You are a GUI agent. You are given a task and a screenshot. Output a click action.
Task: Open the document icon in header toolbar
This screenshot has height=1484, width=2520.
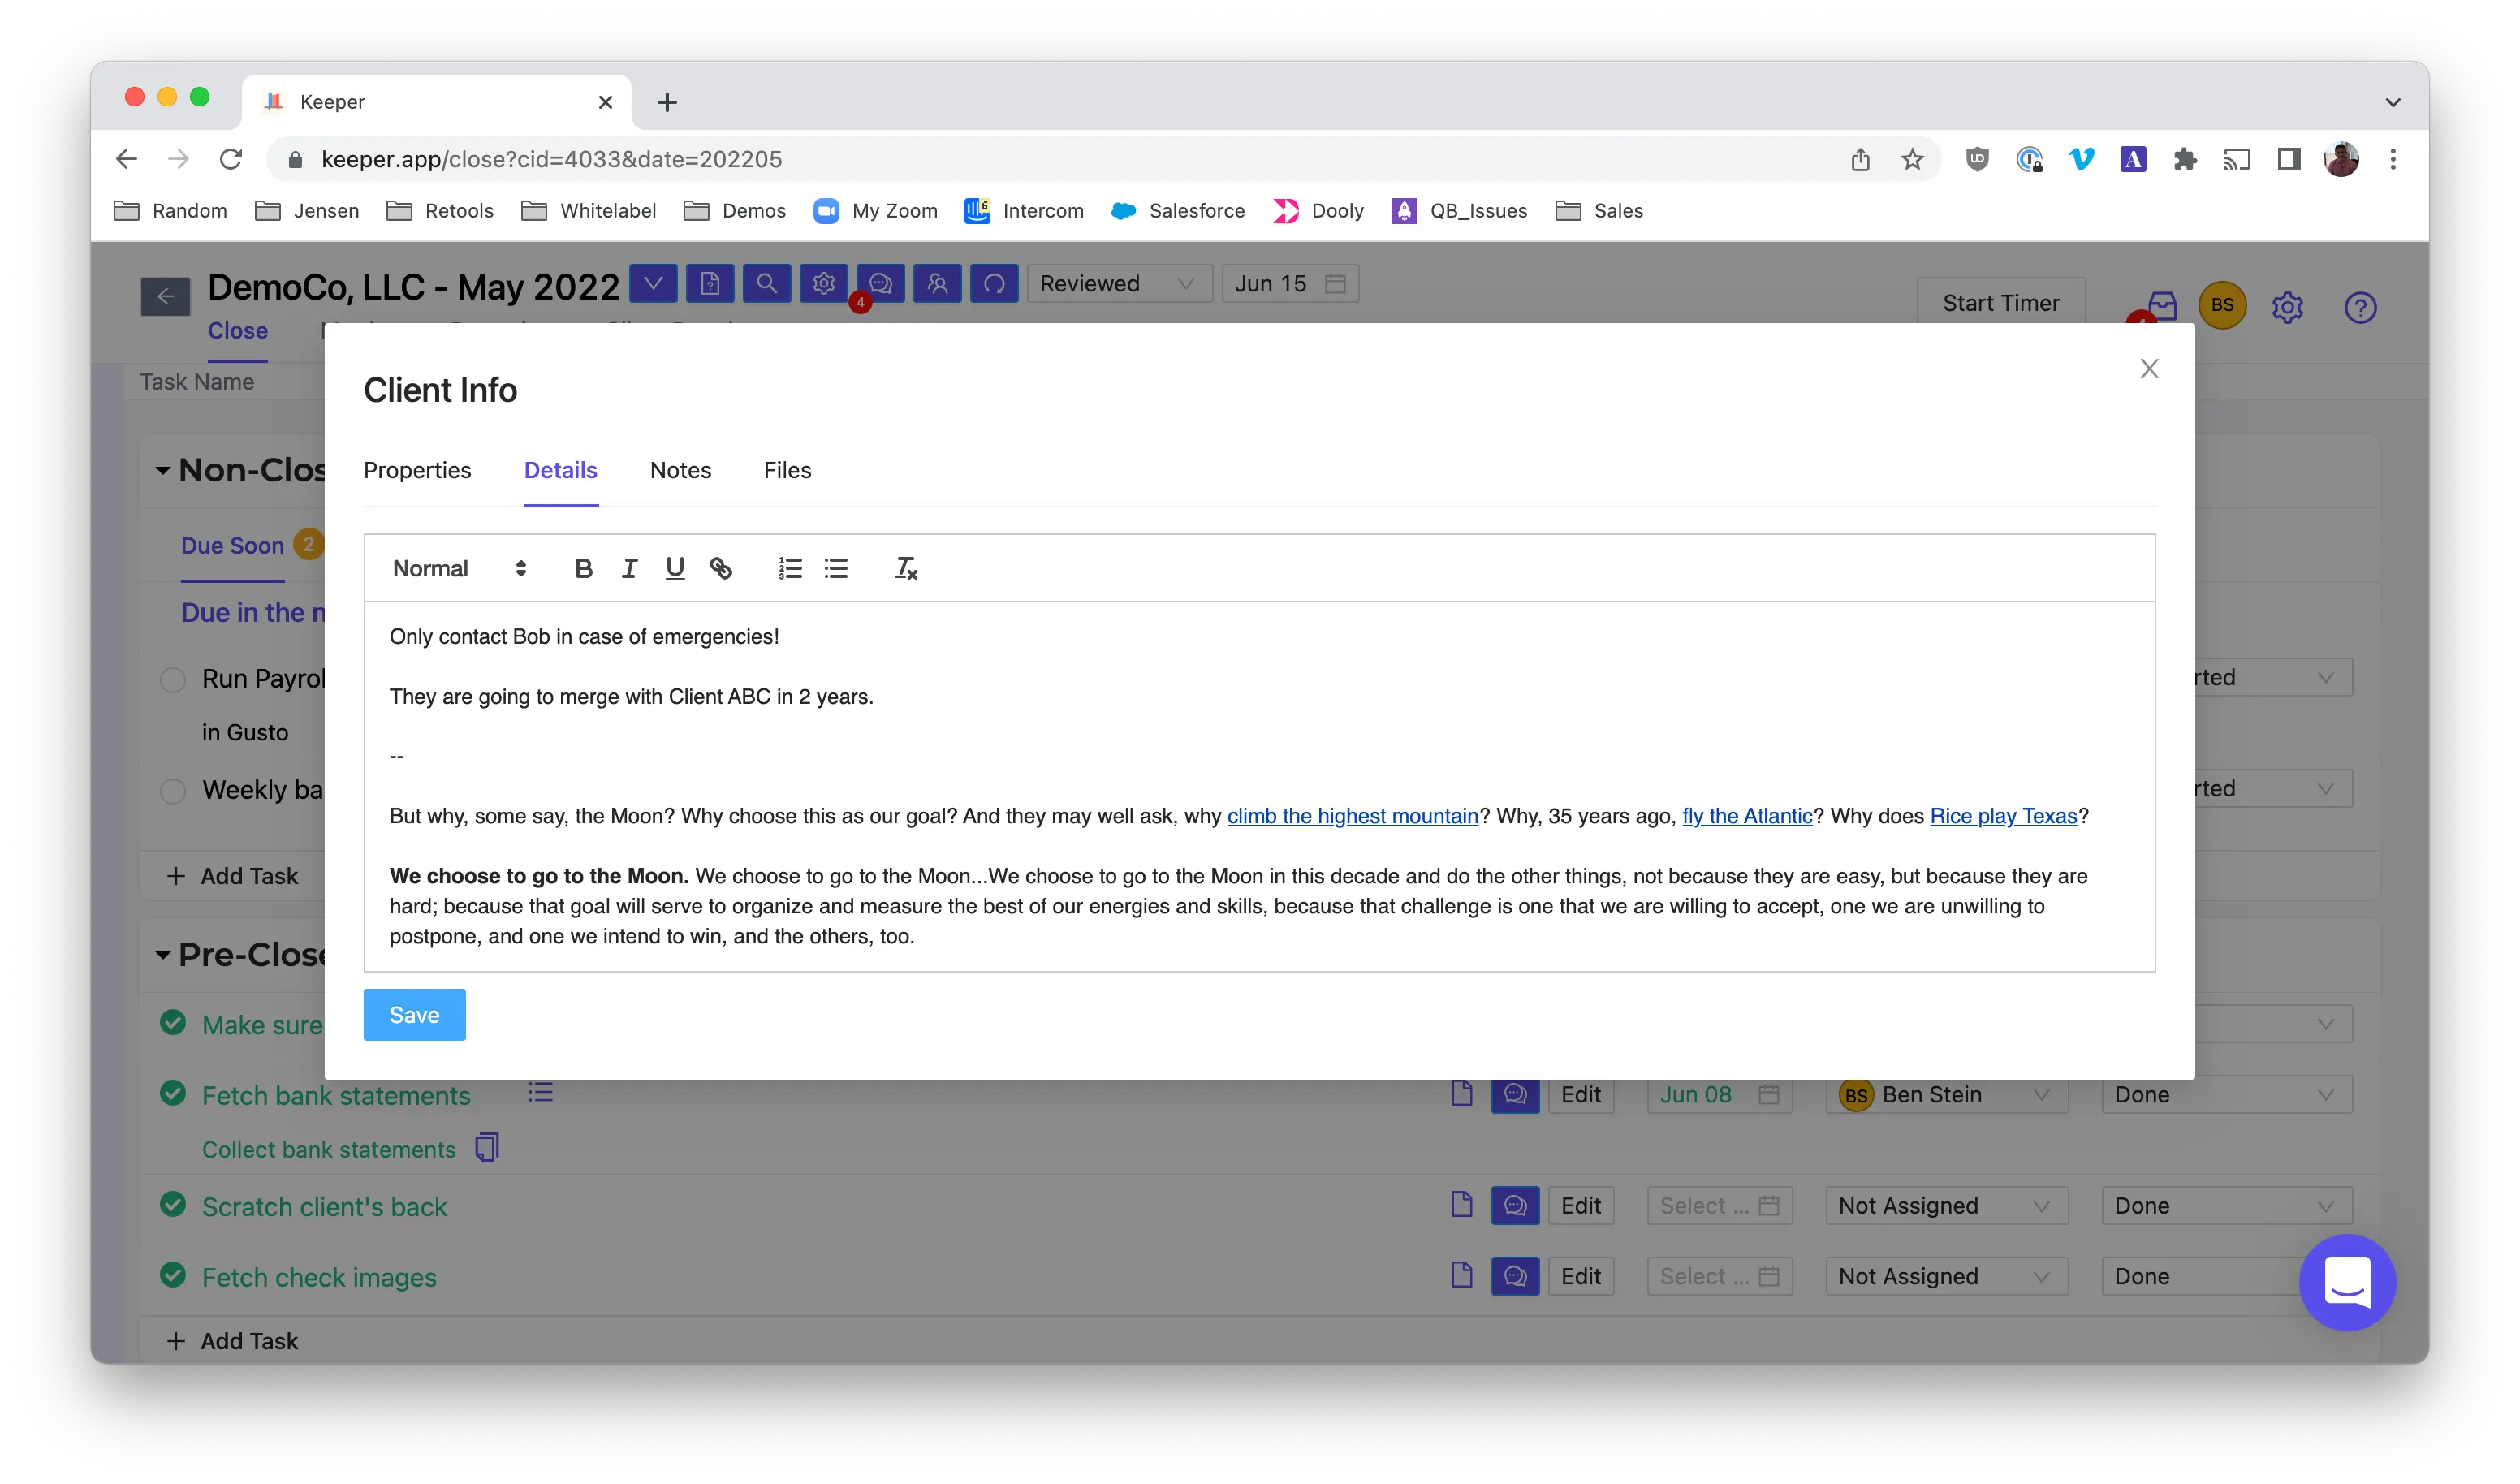[710, 284]
